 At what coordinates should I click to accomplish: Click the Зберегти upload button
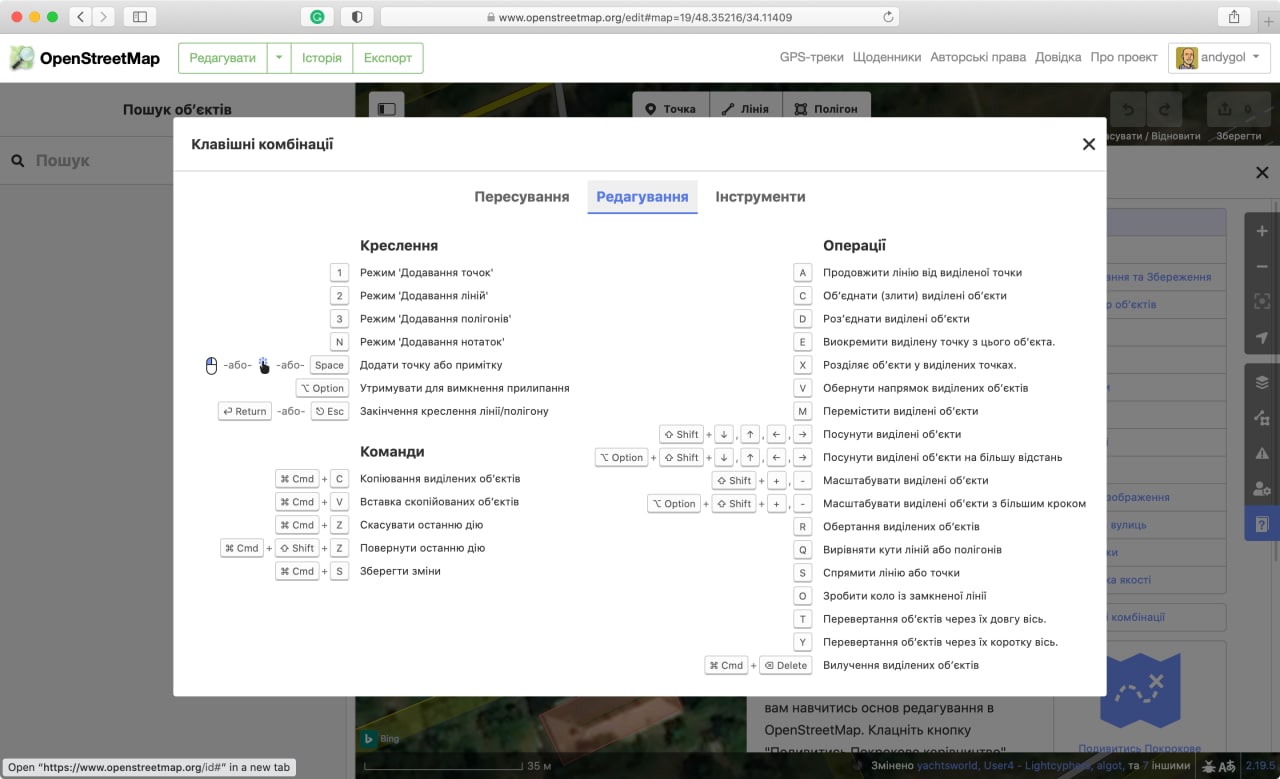(x=1238, y=110)
